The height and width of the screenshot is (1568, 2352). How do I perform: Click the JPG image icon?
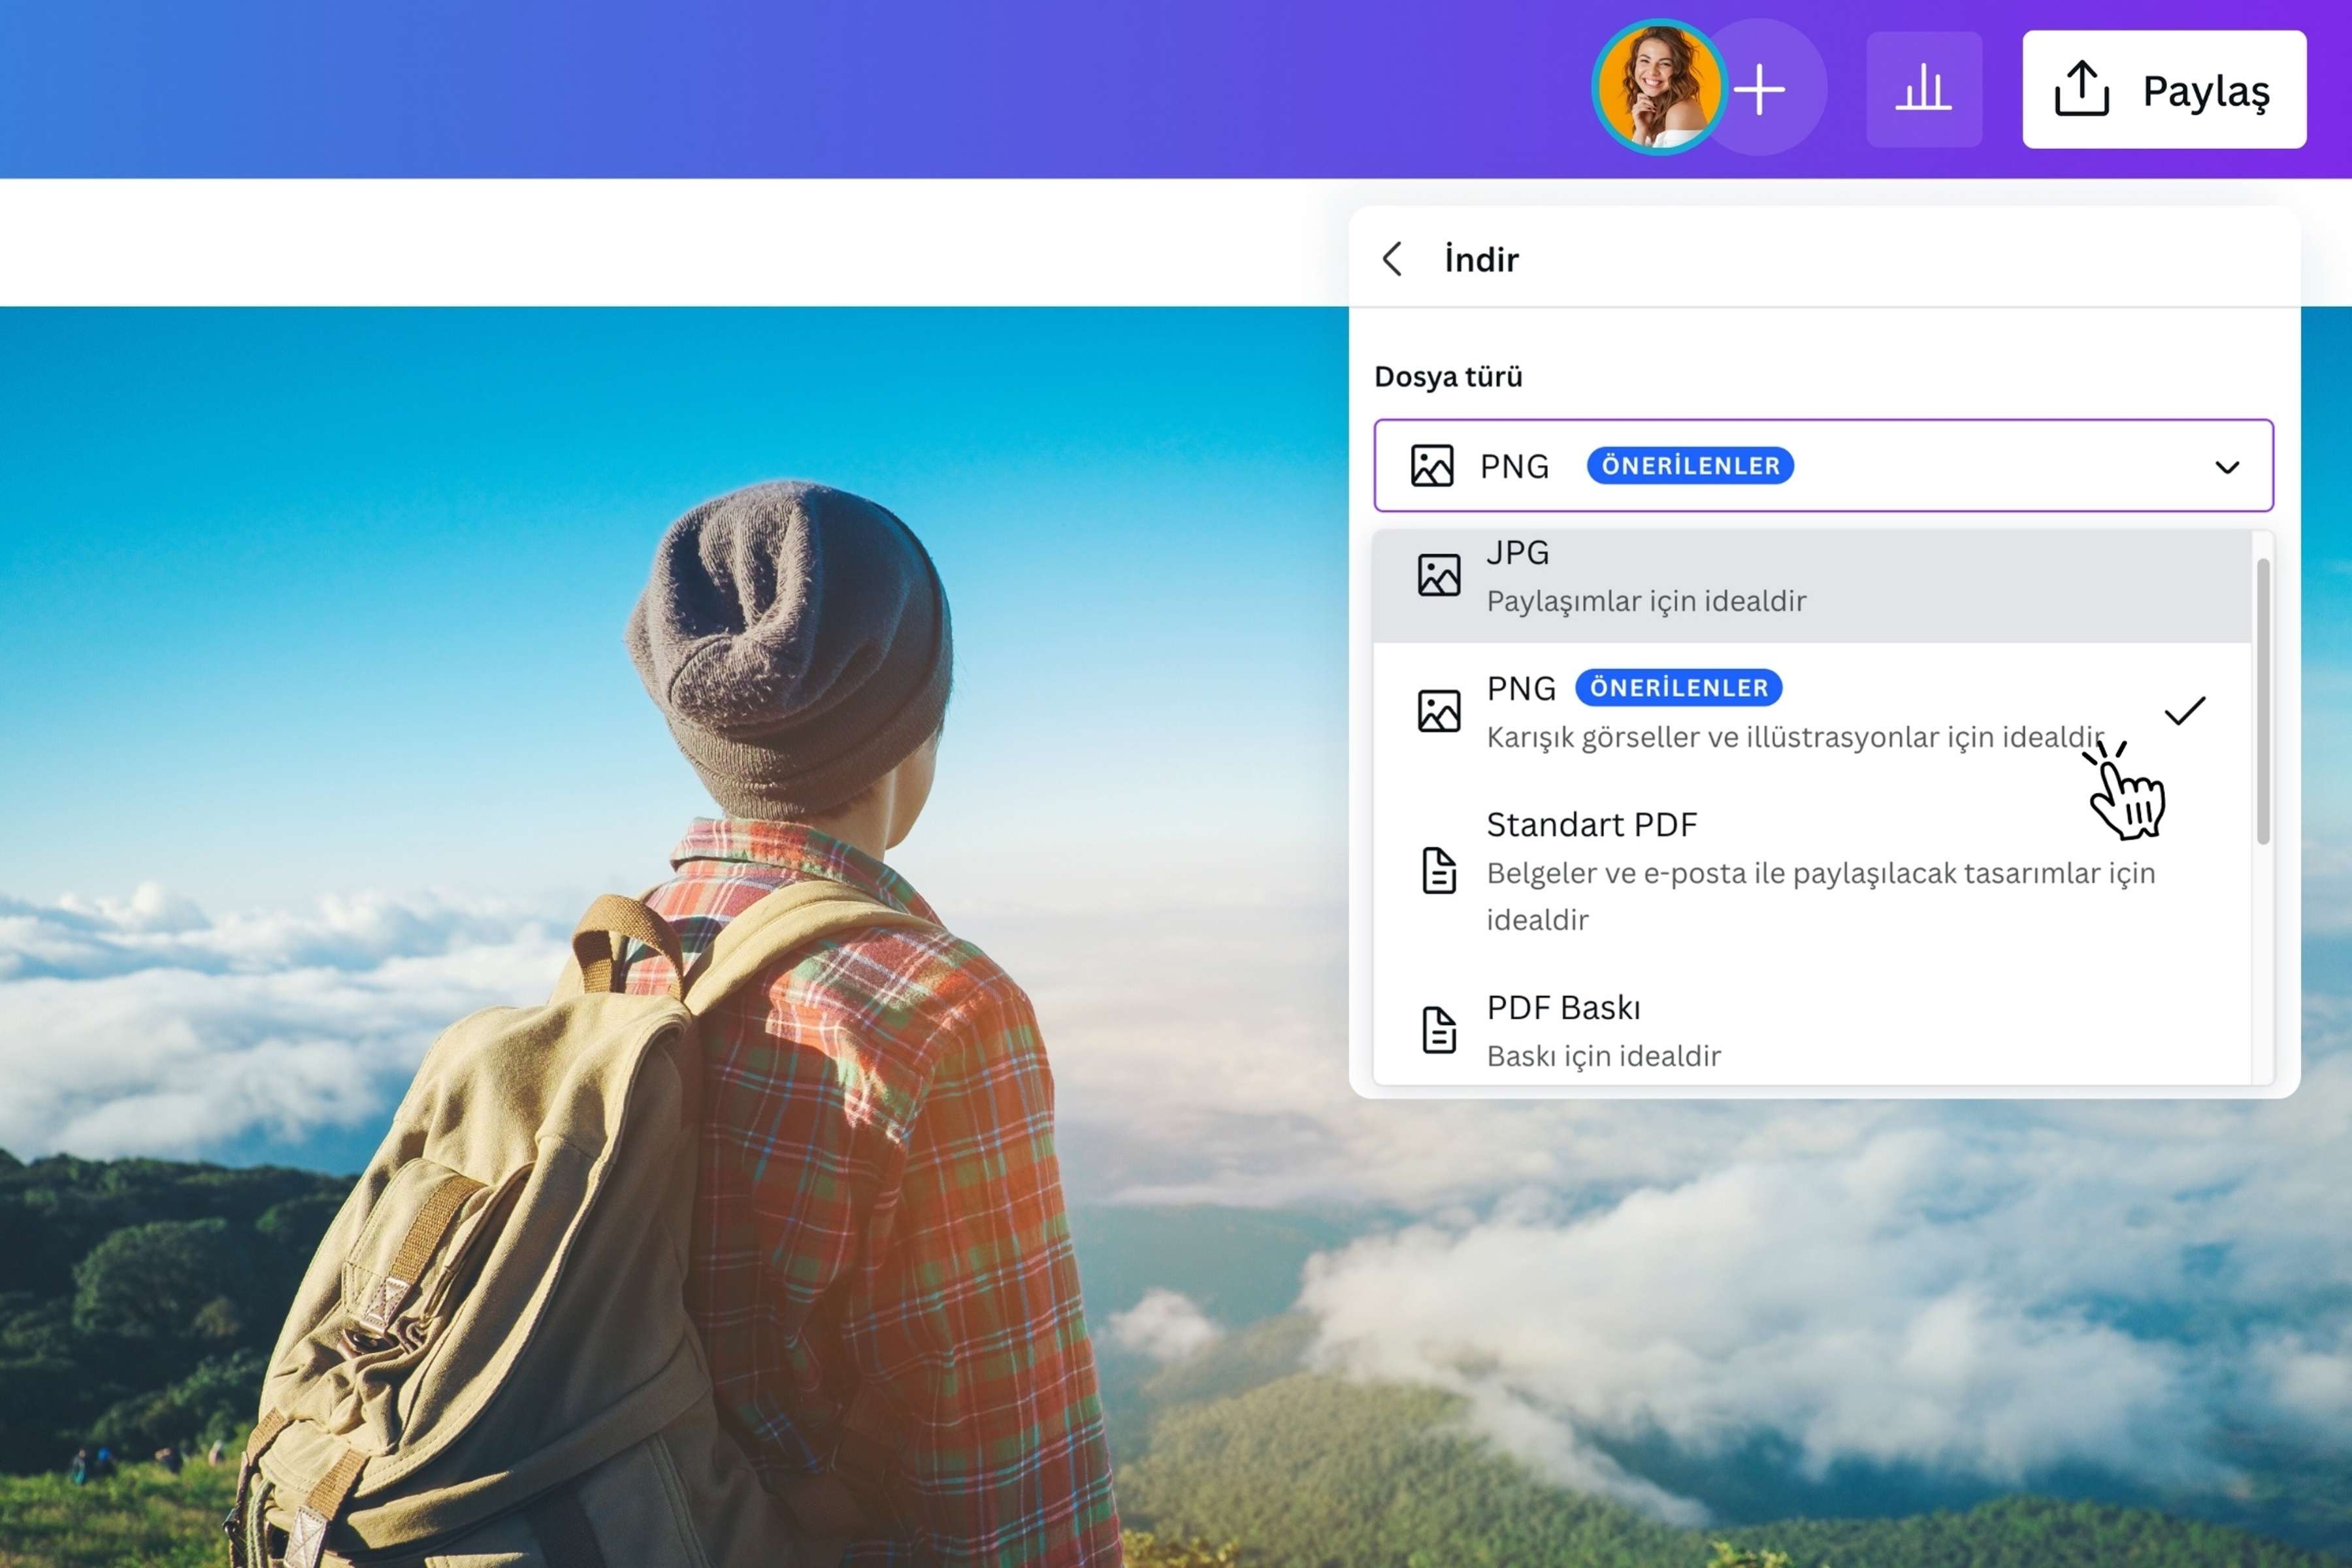tap(1438, 576)
